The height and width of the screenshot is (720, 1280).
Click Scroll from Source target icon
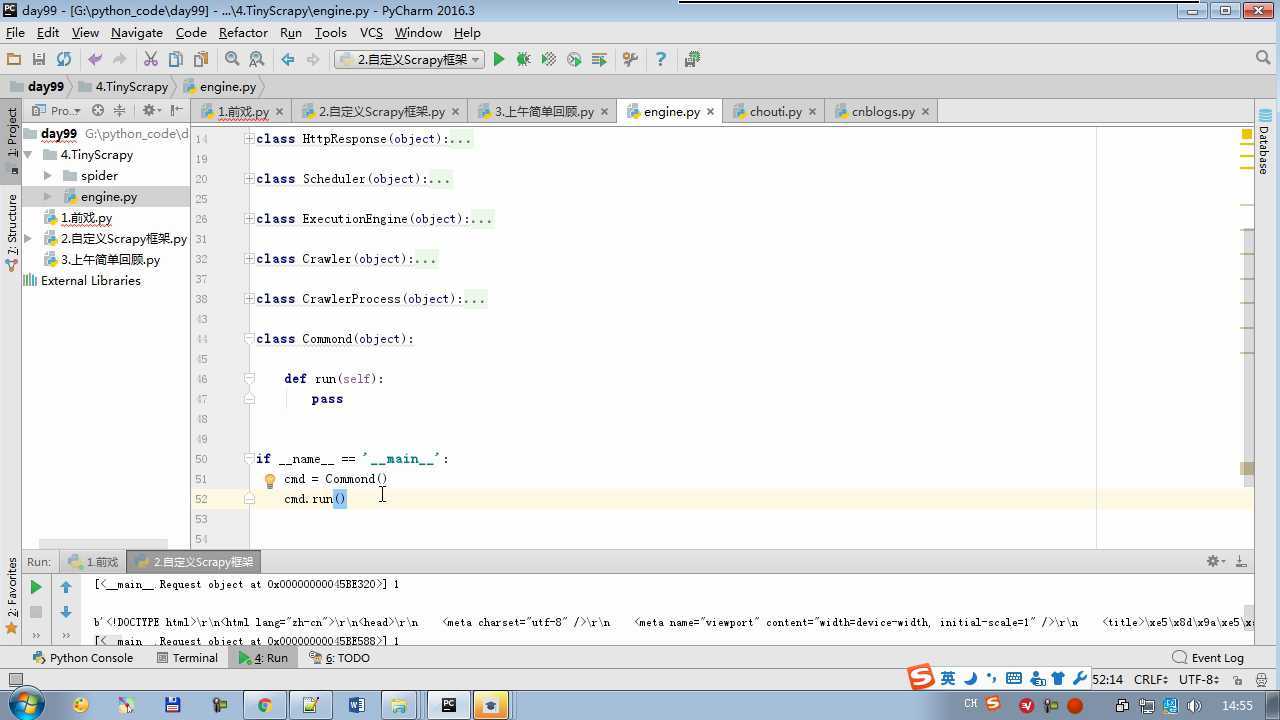click(x=98, y=111)
